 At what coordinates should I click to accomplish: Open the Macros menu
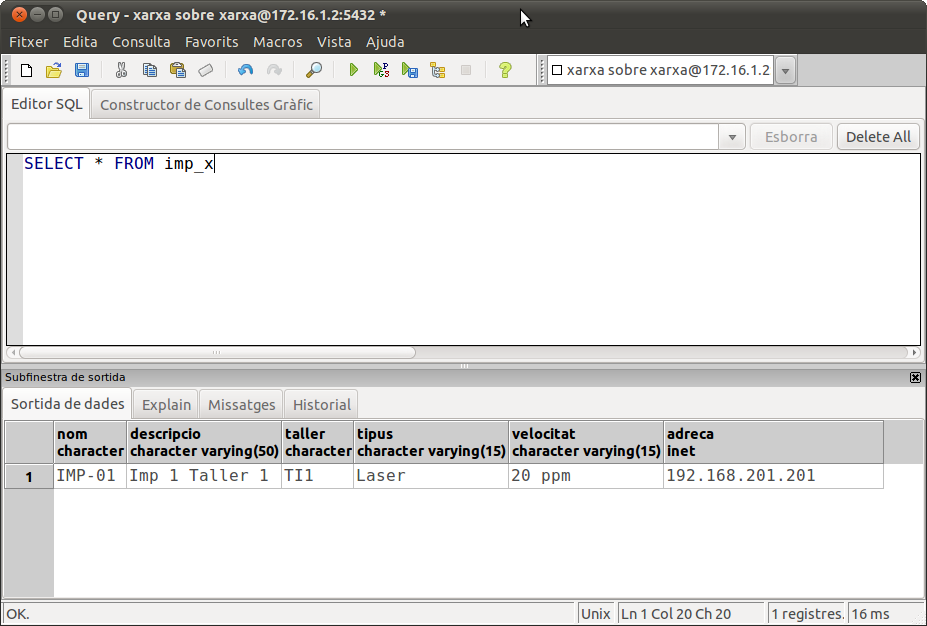277,42
